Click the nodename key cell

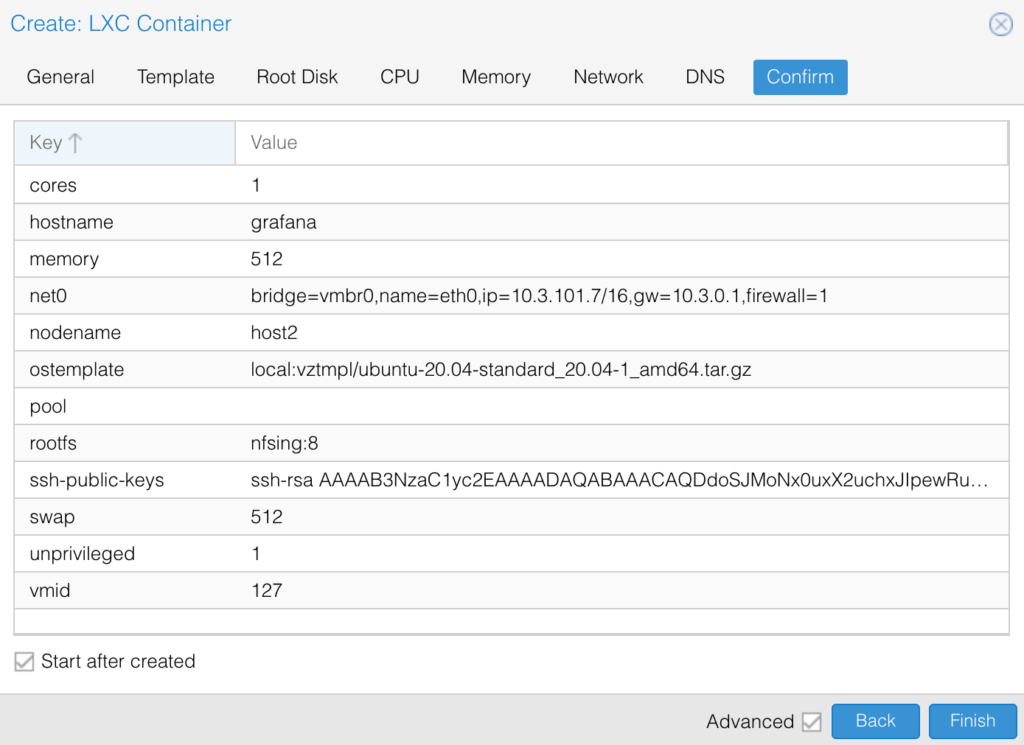(124, 333)
